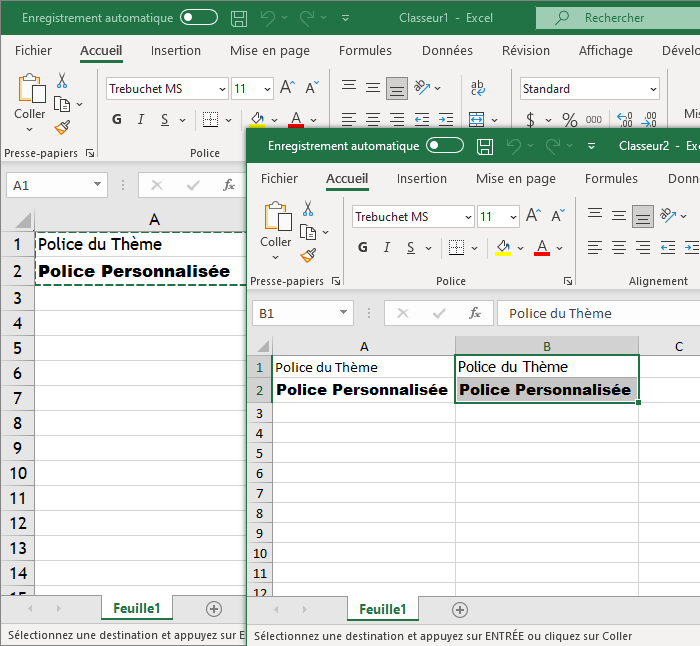Image resolution: width=700 pixels, height=646 pixels.
Task: Open the font name dropdown in Classeur1
Action: coord(222,89)
